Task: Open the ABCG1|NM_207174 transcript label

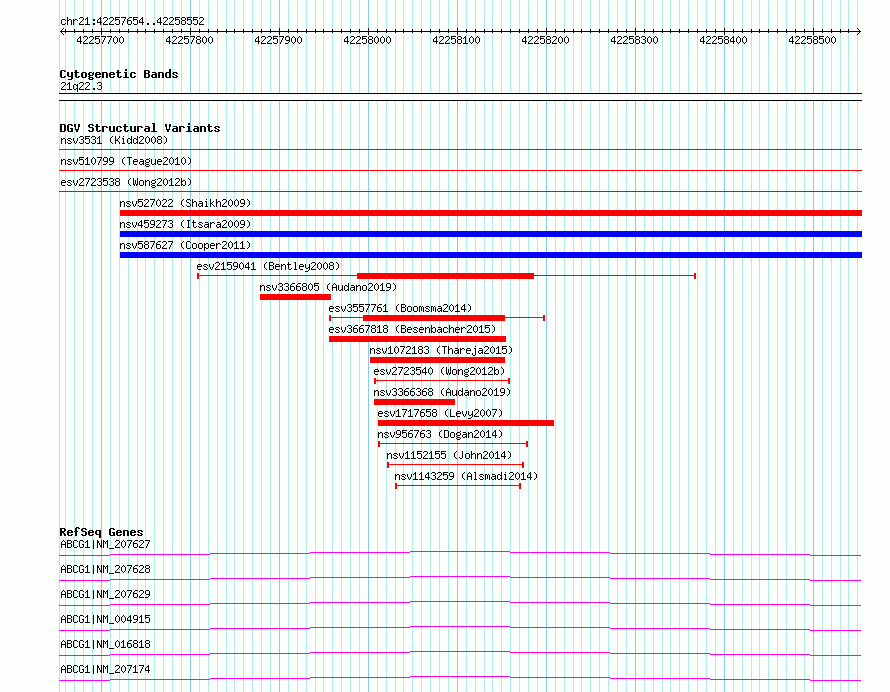Action: coord(106,669)
